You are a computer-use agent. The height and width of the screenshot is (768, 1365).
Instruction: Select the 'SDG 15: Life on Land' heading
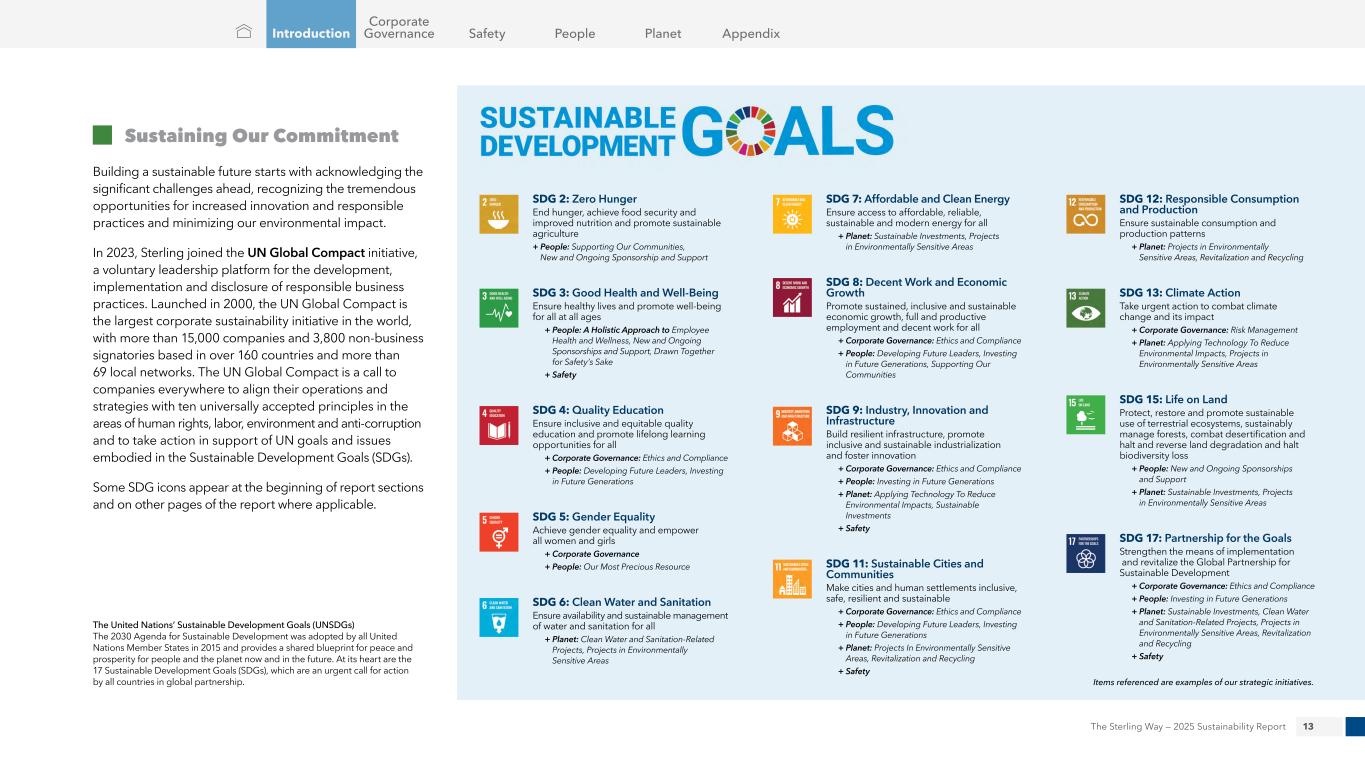click(x=1173, y=399)
